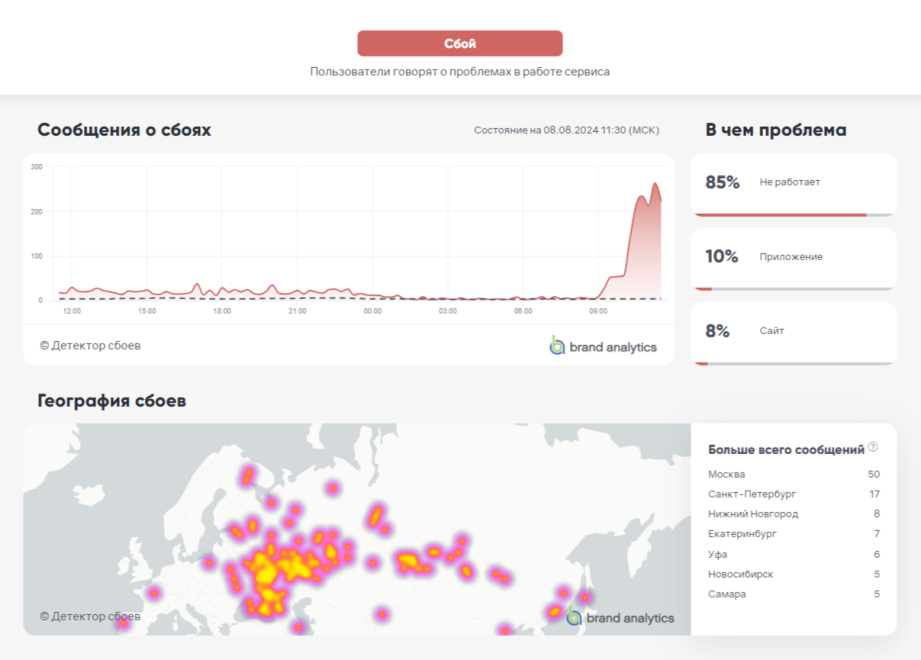
Task: Click the Brand Analytics logo under the chart
Action: point(603,346)
